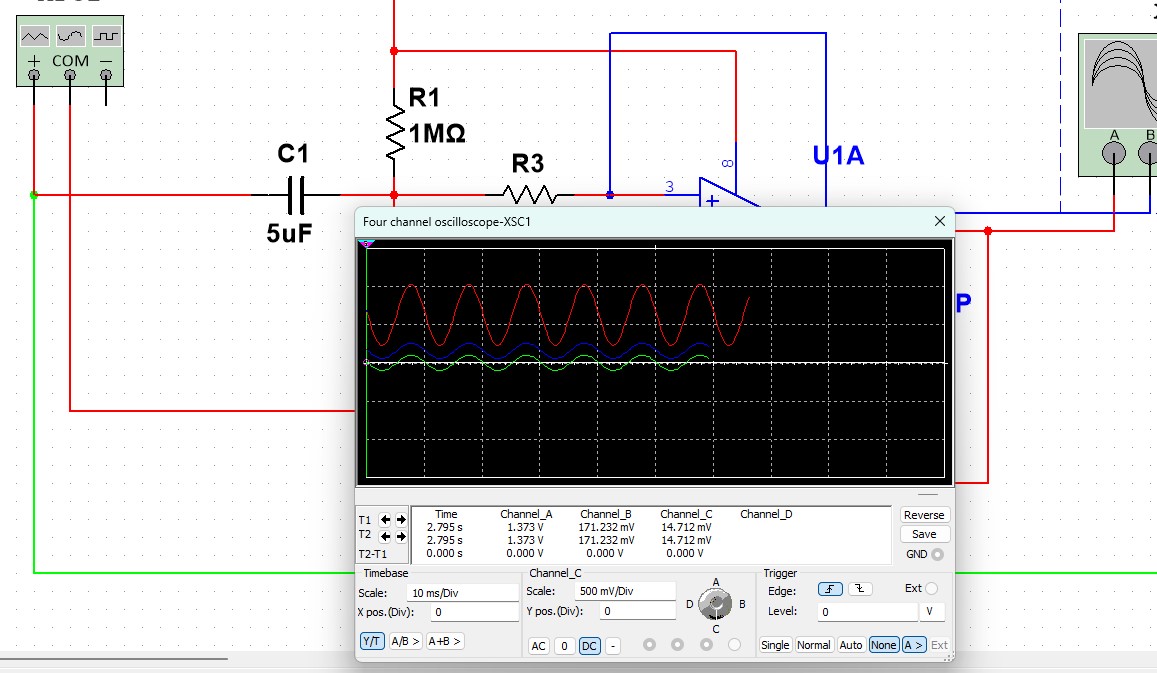Select the R3 resistor symbol
This screenshot has height=673, width=1157.
(530, 195)
